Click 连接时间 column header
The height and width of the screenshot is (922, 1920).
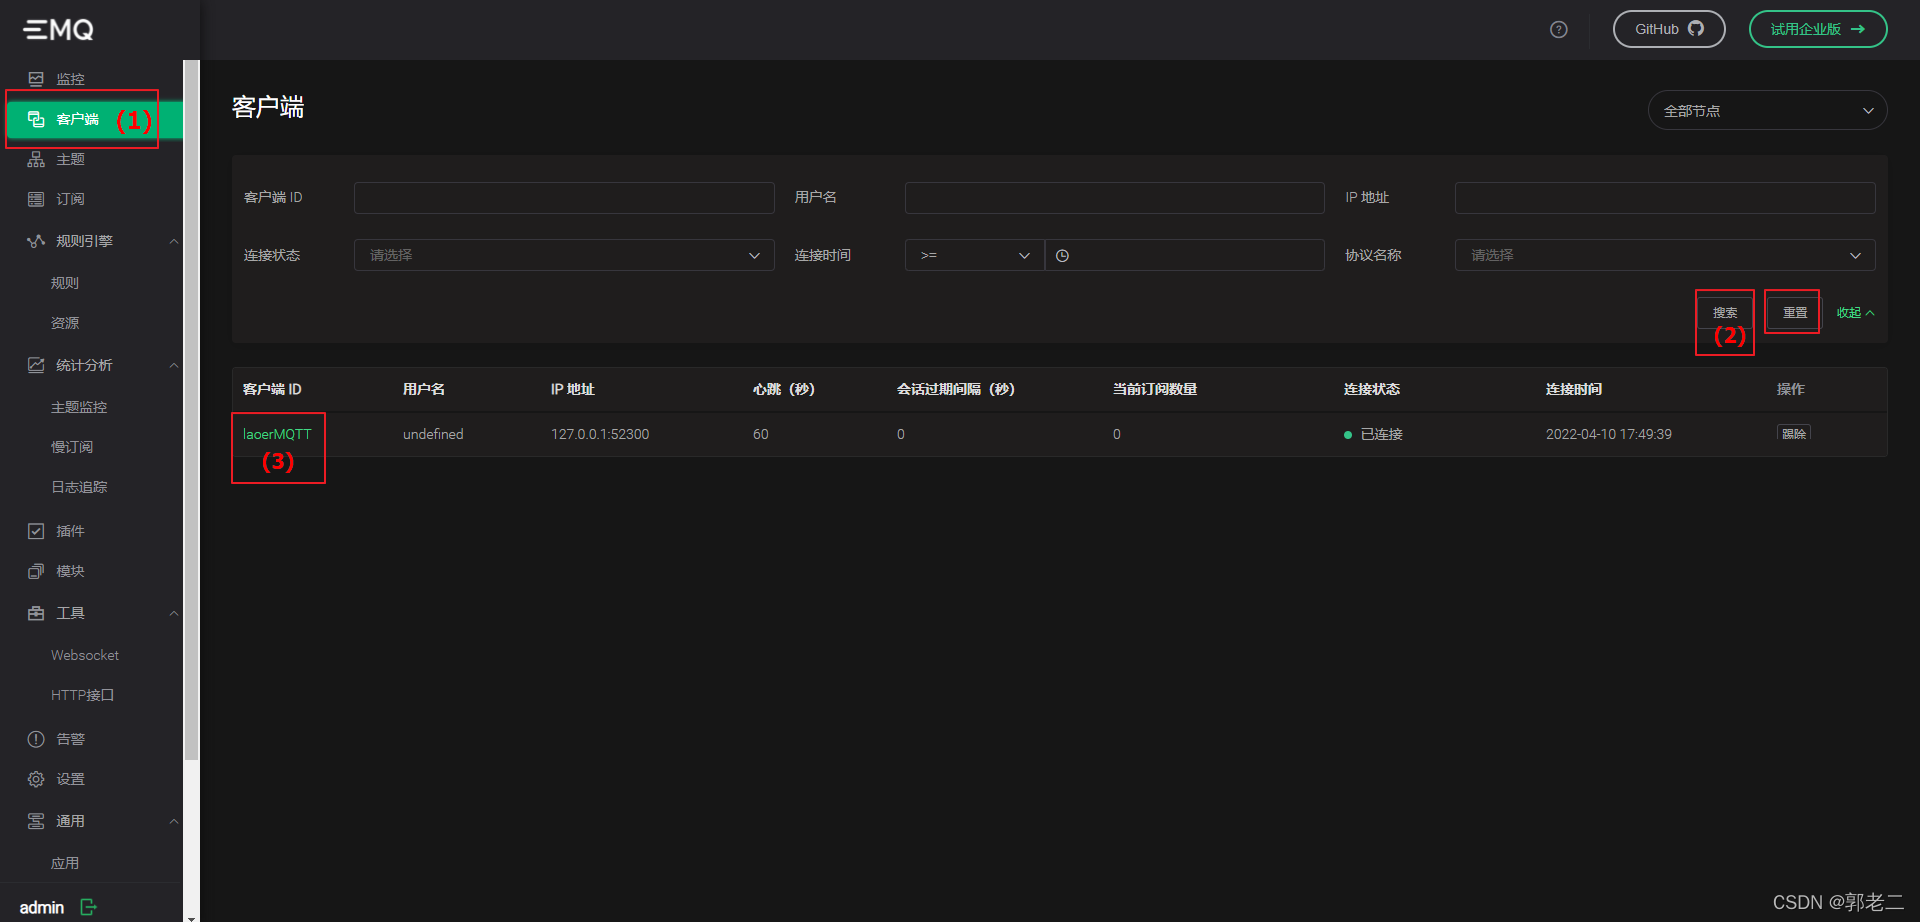[1573, 389]
